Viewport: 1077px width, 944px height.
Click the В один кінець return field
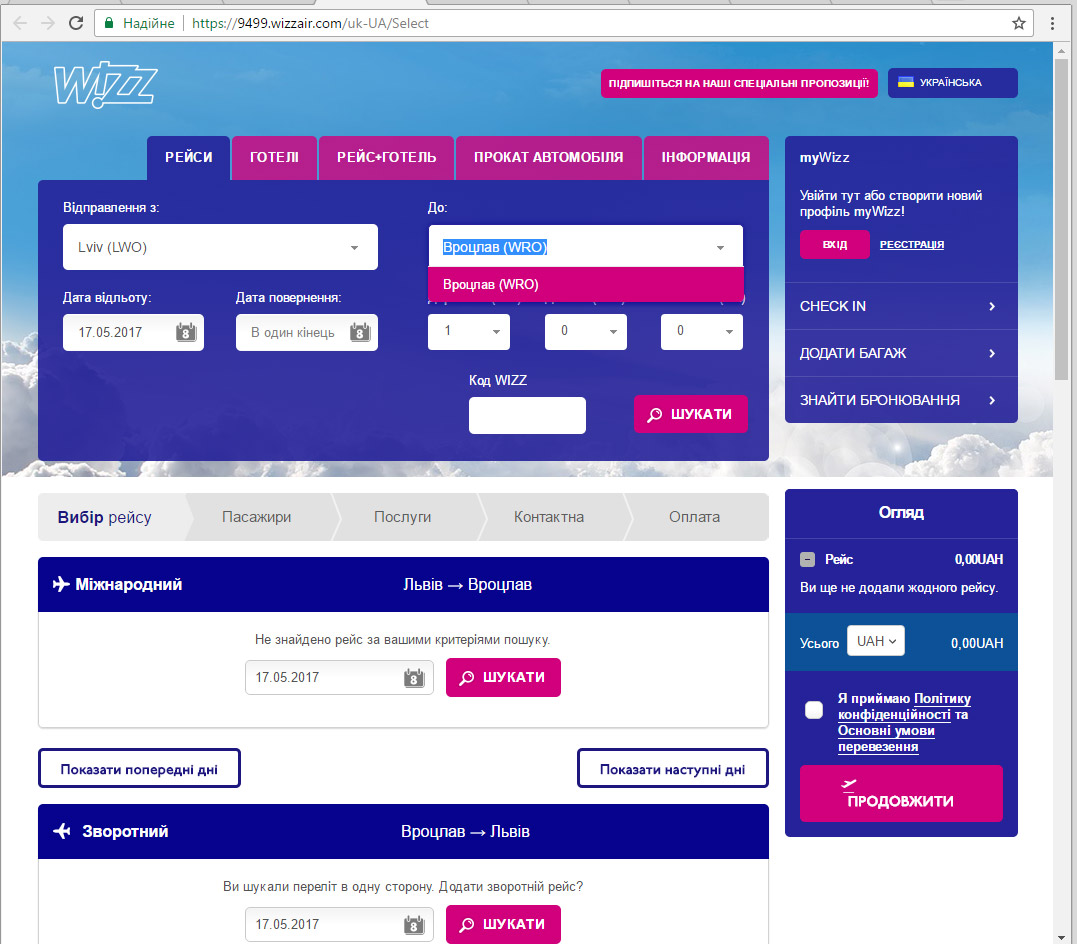[307, 333]
